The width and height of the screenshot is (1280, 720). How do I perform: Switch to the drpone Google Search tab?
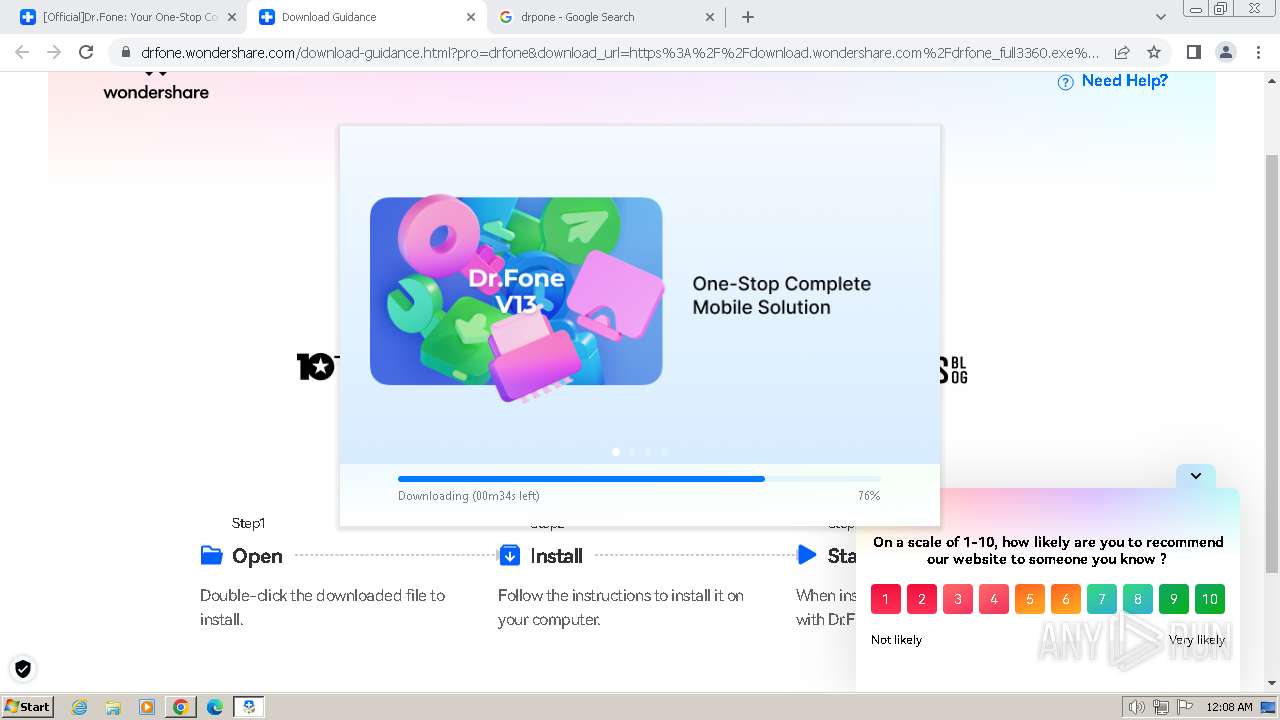[x=605, y=17]
